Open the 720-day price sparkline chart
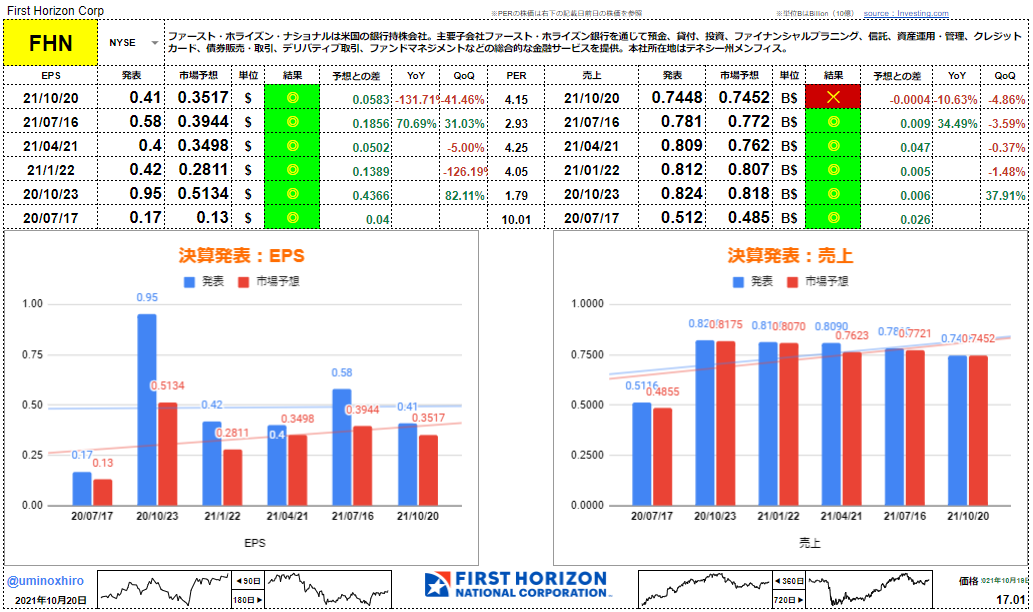The width and height of the screenshot is (1033, 612). click(870, 589)
